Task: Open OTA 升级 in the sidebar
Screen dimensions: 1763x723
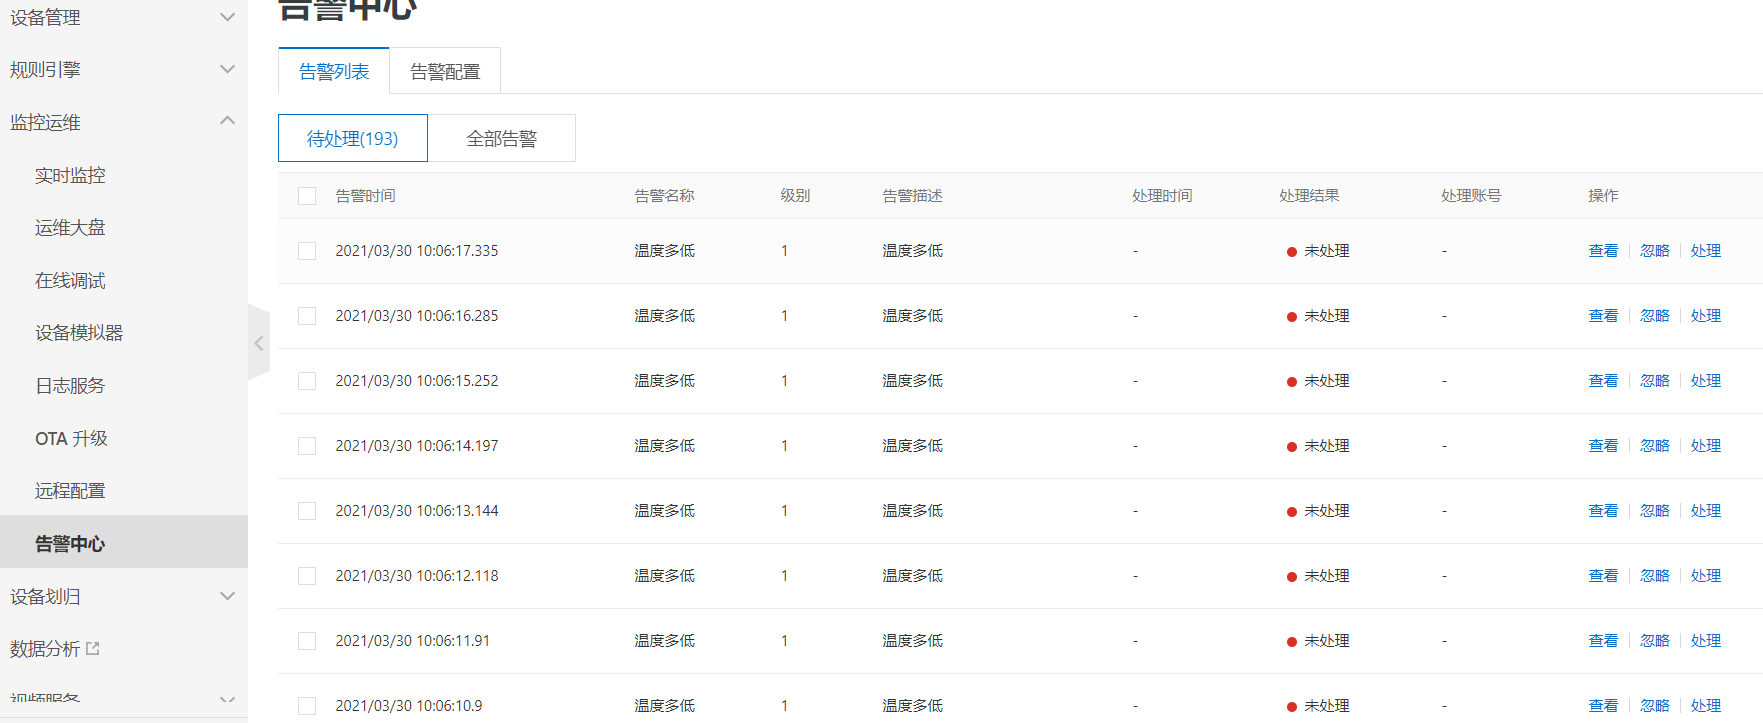Action: [x=71, y=438]
